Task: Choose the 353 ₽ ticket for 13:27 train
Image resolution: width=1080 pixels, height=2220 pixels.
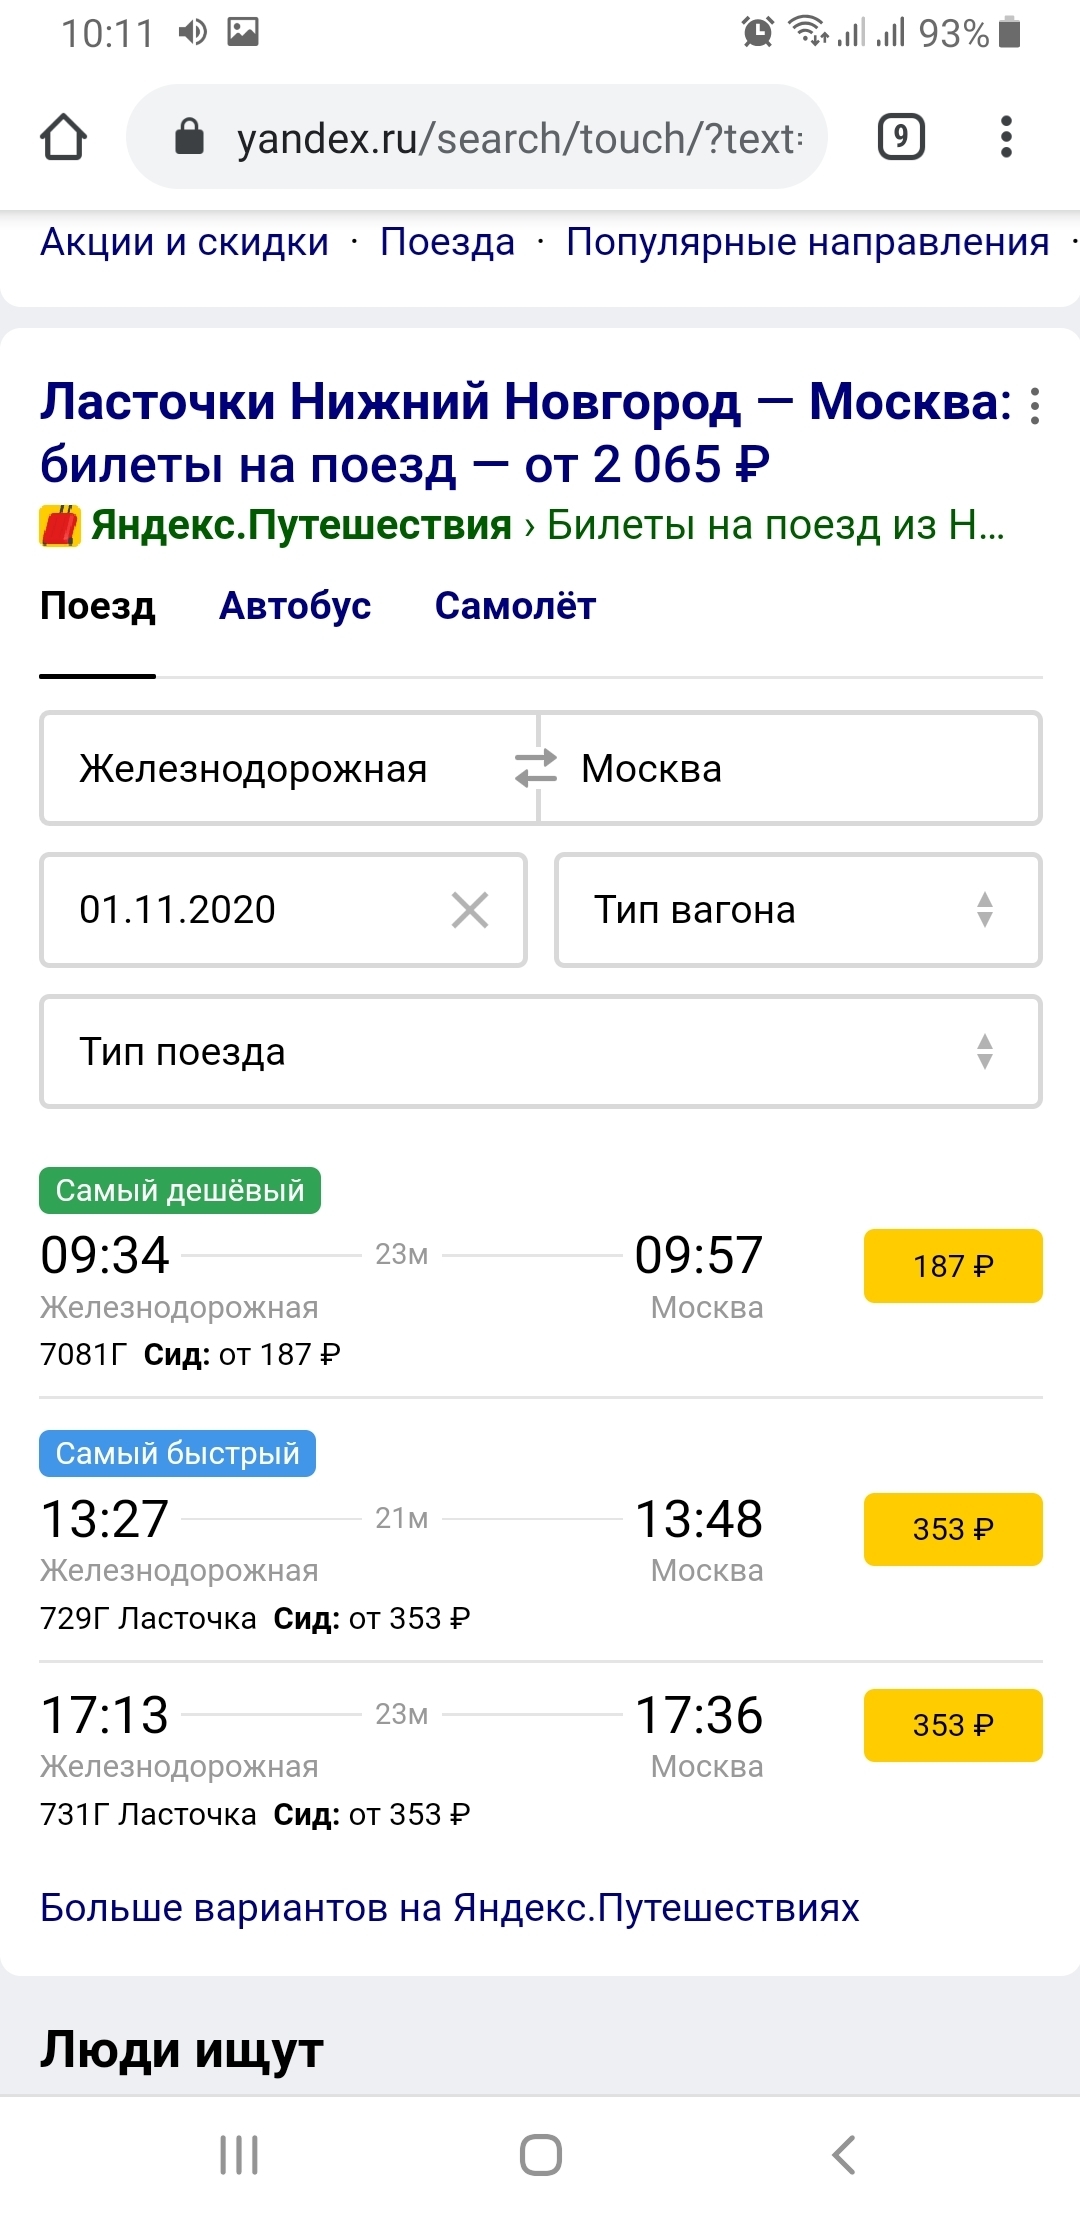Action: click(952, 1529)
